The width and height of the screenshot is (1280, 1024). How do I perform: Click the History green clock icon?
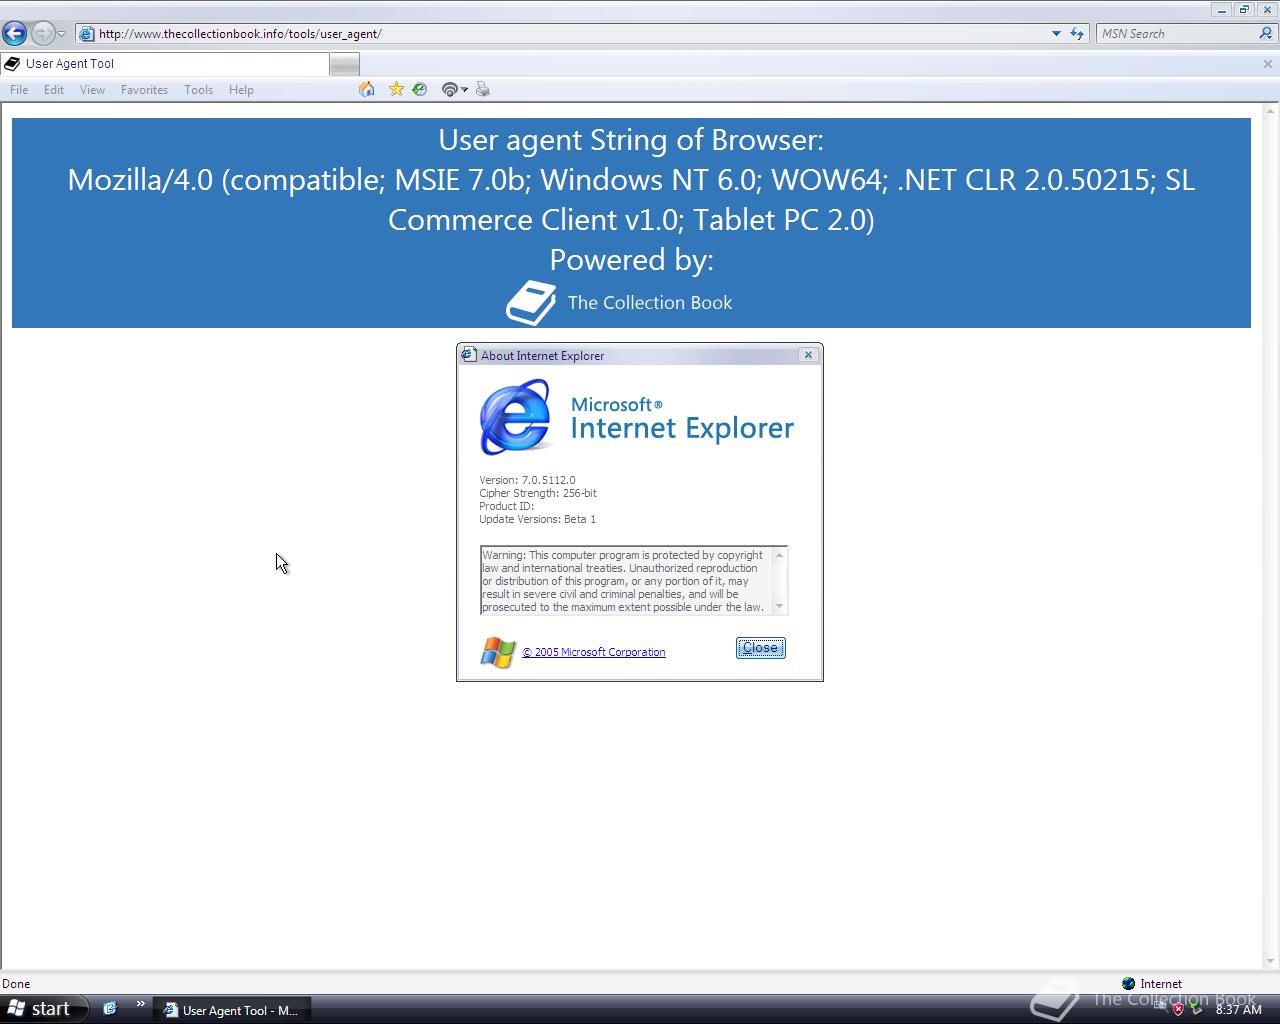(x=420, y=89)
